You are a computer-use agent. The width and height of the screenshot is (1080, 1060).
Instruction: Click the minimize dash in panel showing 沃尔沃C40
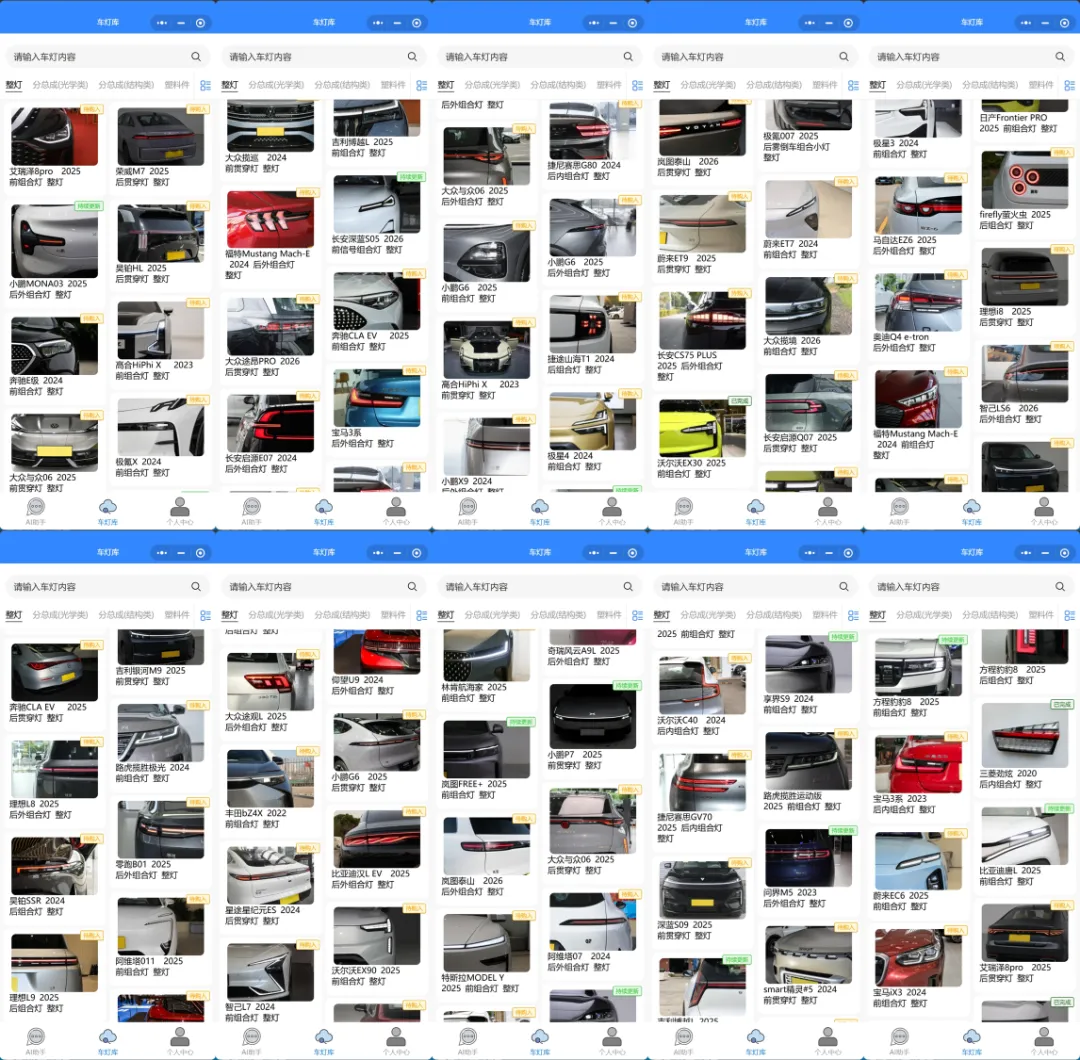point(829,552)
